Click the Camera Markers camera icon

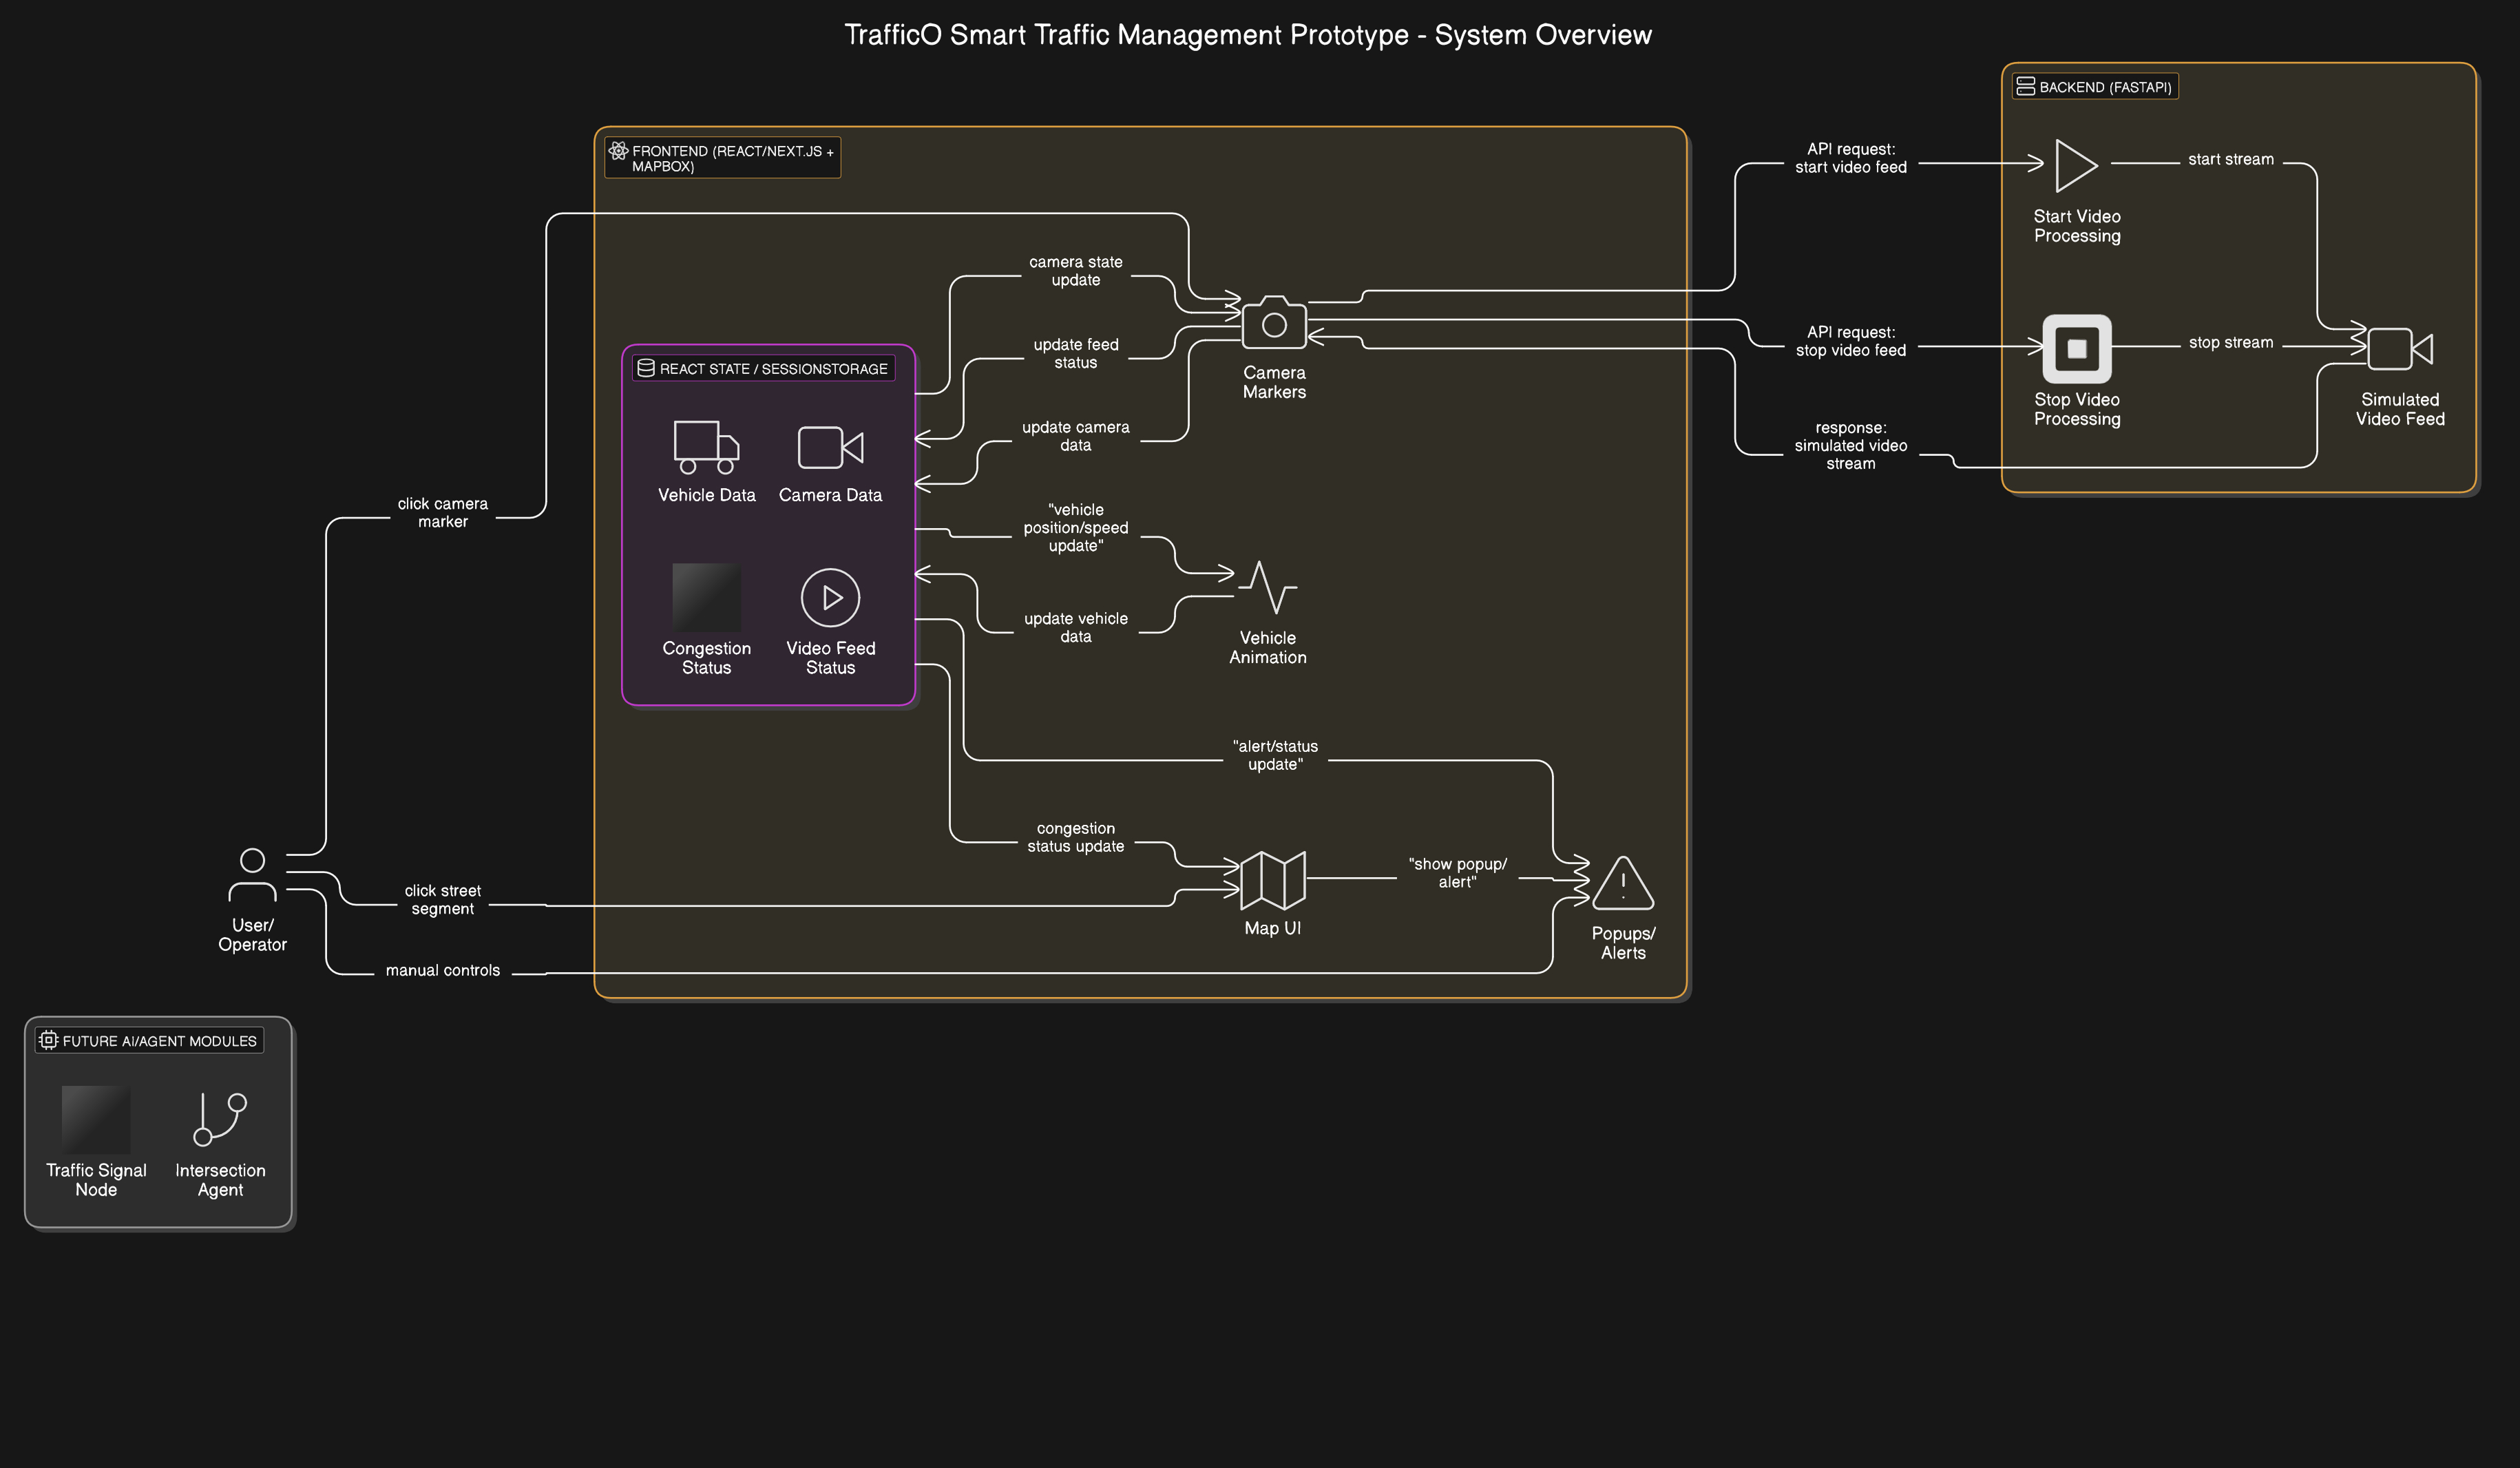pyautogui.click(x=1273, y=323)
